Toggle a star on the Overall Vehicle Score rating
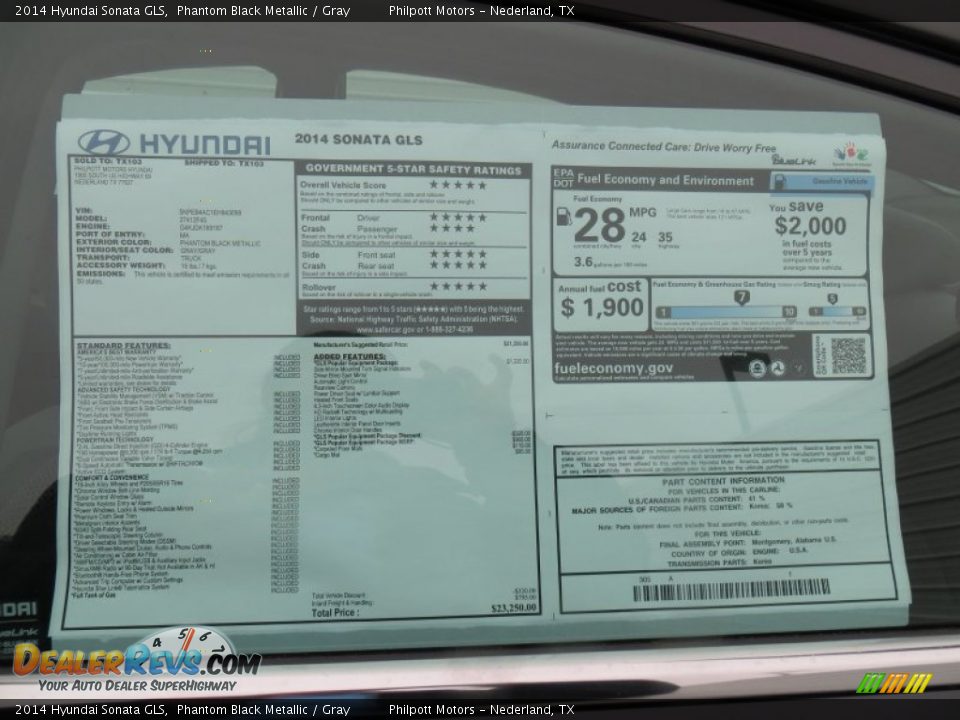960x720 pixels. [x=456, y=186]
